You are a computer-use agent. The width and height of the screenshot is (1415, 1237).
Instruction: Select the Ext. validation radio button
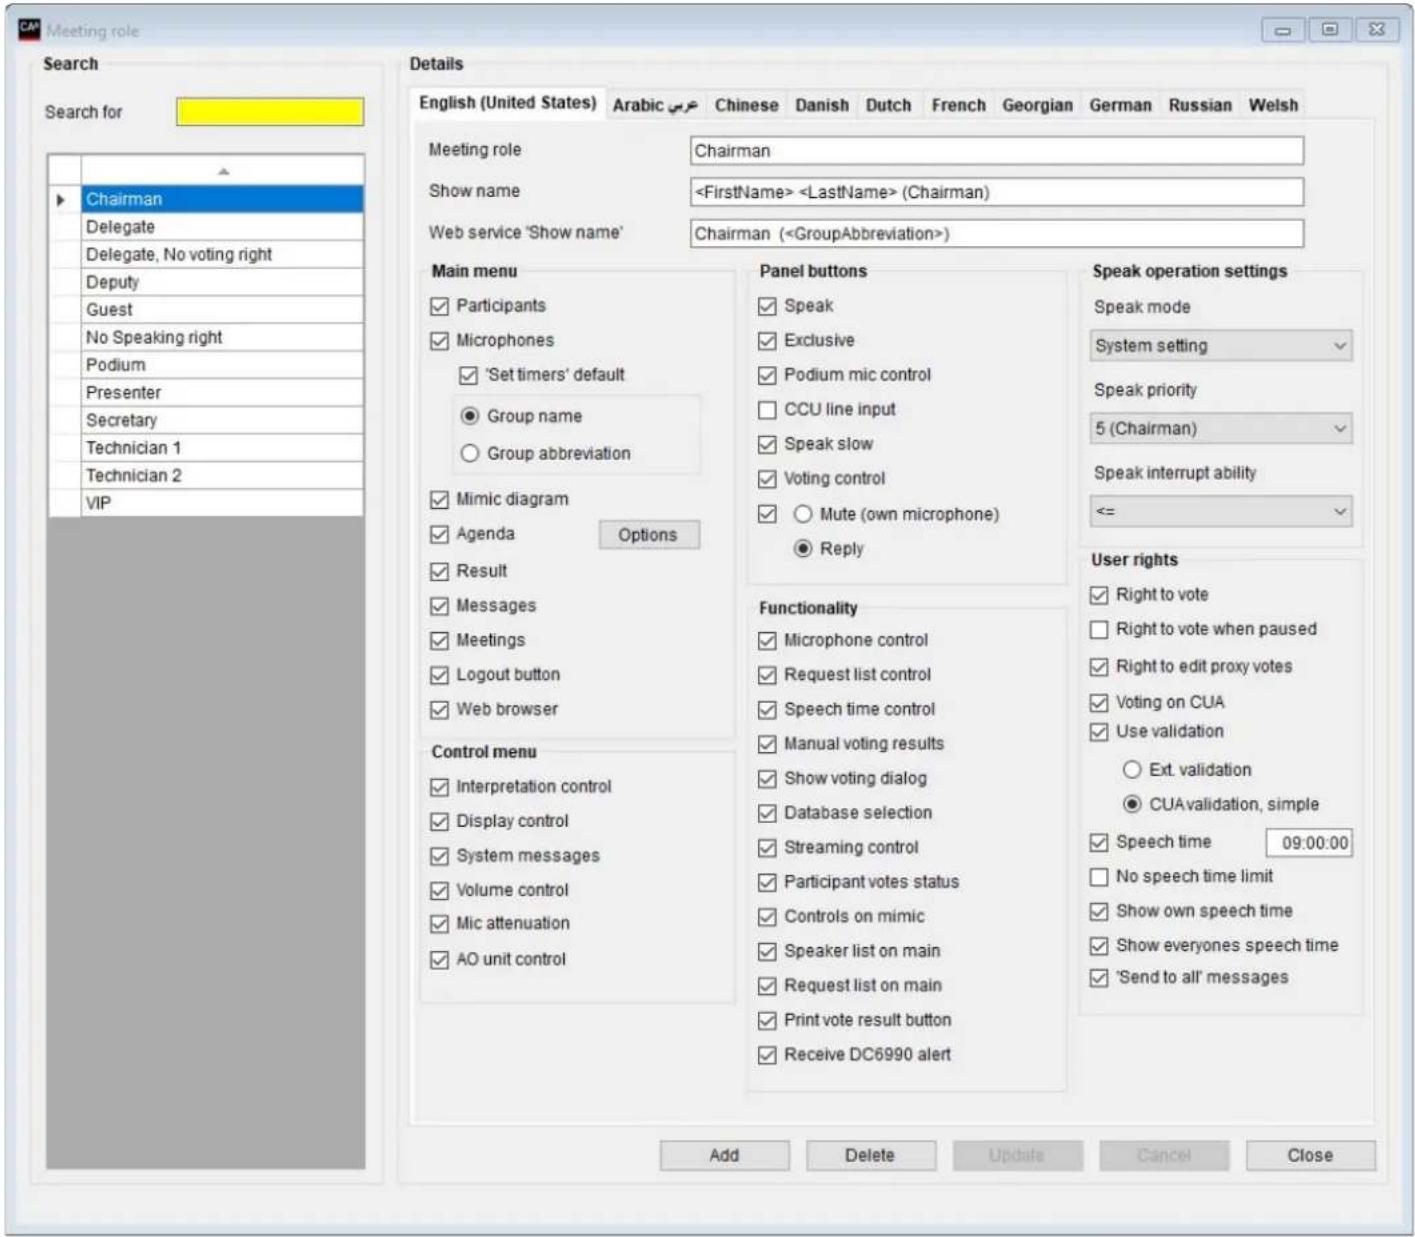(1132, 769)
